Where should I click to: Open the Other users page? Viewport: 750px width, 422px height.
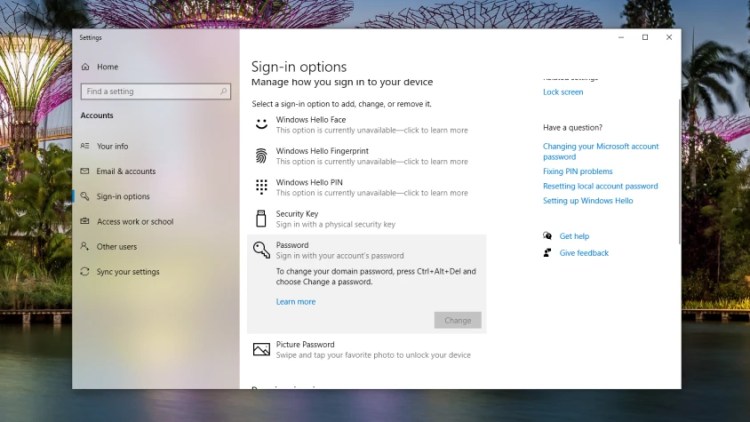tap(117, 247)
